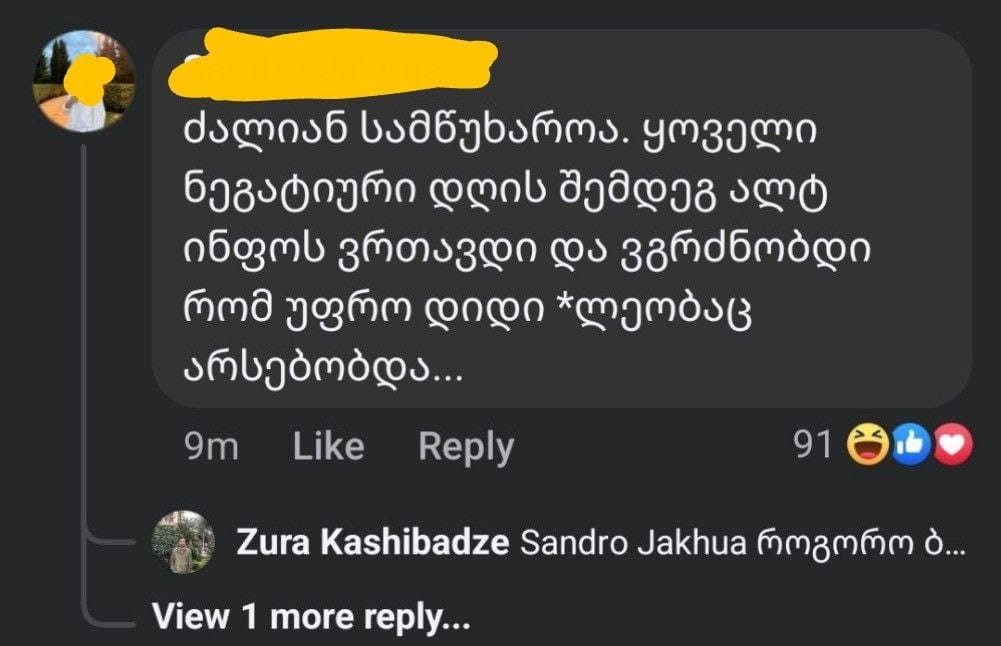The width and height of the screenshot is (1001, 646).
Task: Open the top commenter's profile picture
Action: (84, 81)
